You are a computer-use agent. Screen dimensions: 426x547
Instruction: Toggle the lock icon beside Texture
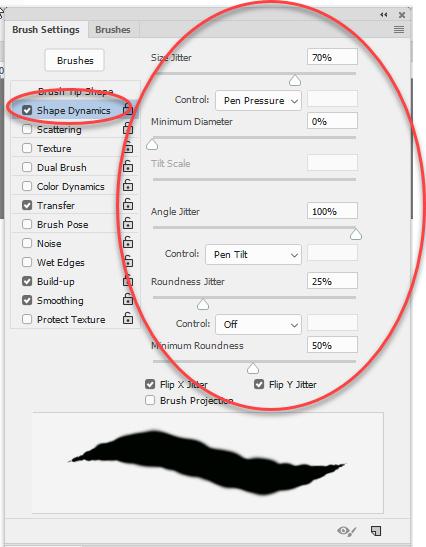pos(128,147)
